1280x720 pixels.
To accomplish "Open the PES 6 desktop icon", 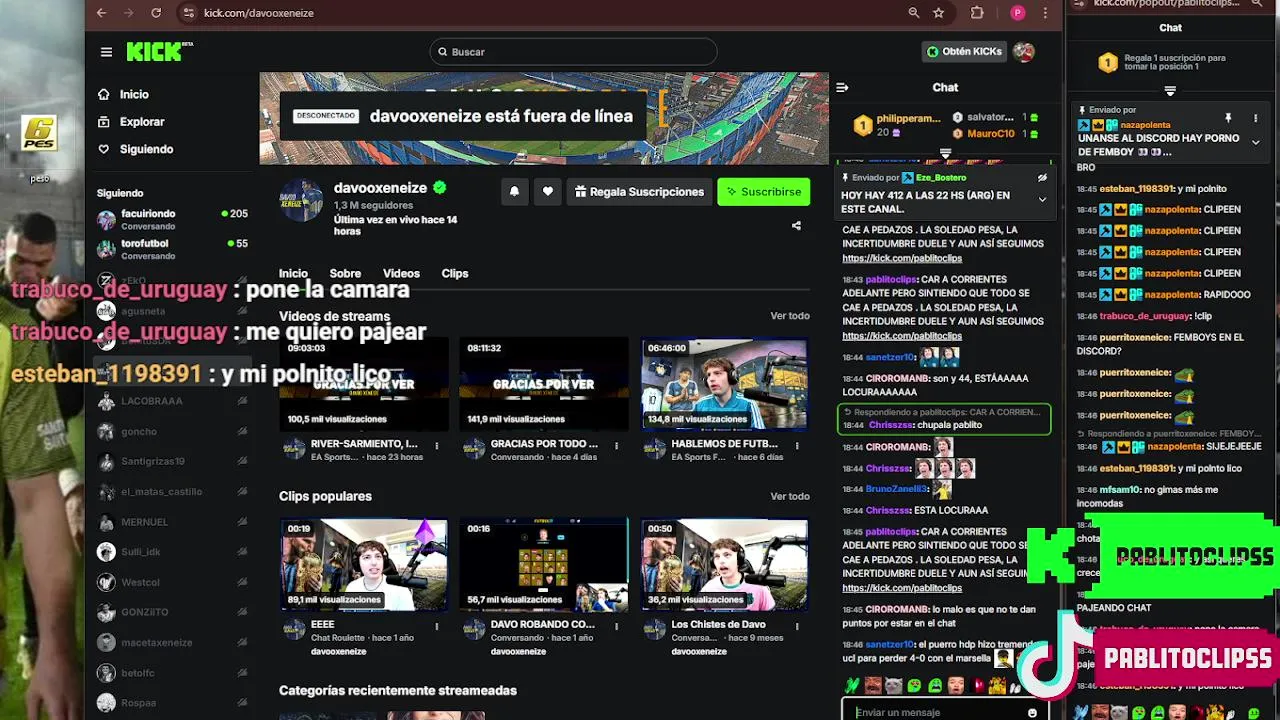I will (39, 135).
